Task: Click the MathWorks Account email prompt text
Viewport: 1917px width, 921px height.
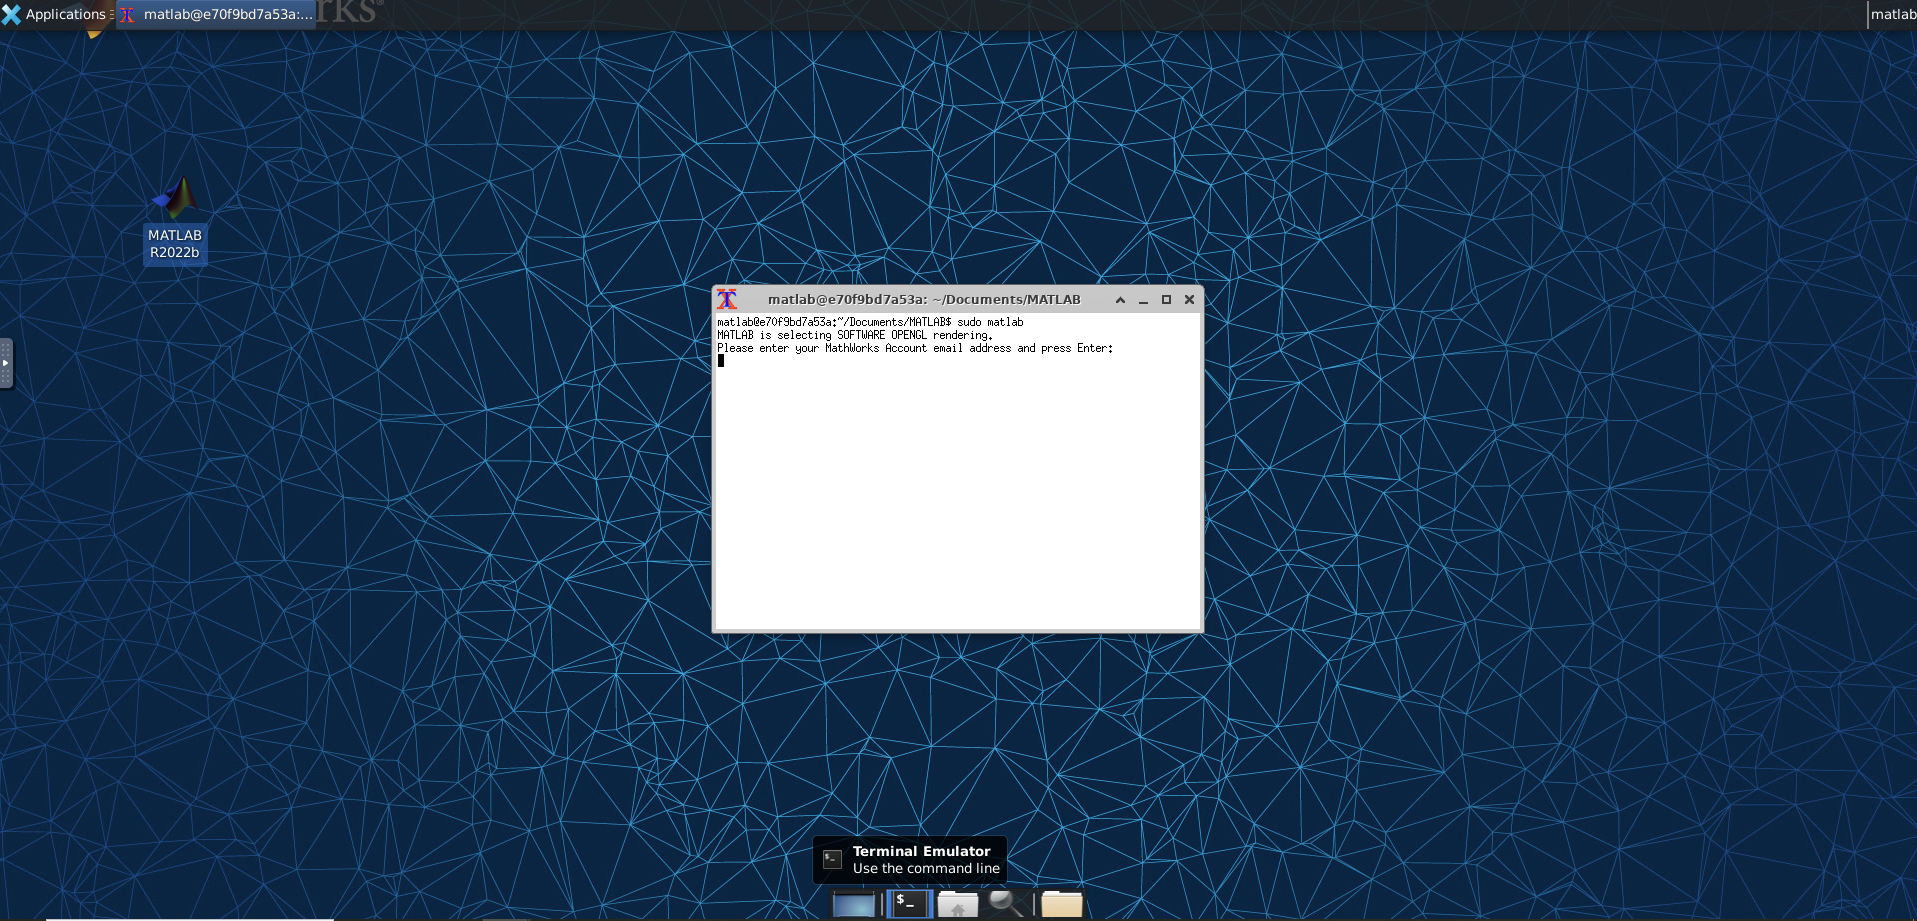Action: pyautogui.click(x=914, y=348)
